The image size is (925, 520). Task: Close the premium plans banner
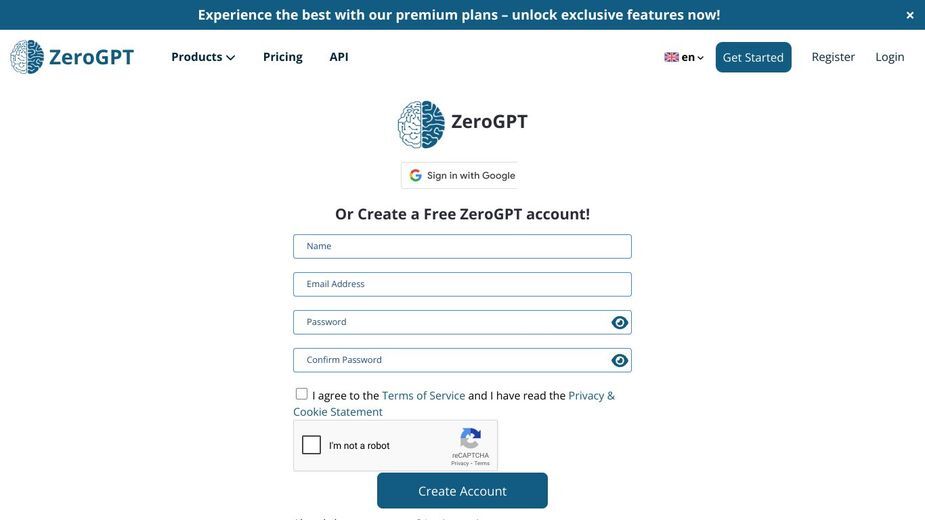point(910,15)
